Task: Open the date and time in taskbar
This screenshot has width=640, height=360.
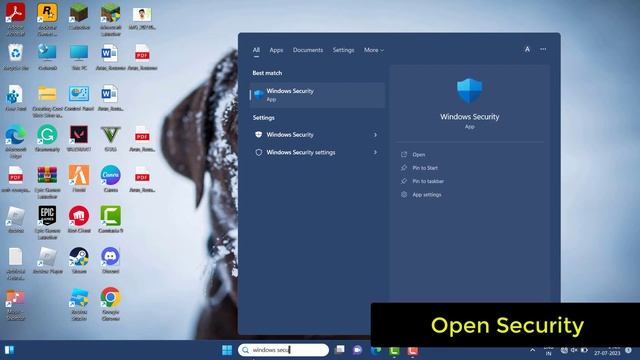Action: (607, 350)
